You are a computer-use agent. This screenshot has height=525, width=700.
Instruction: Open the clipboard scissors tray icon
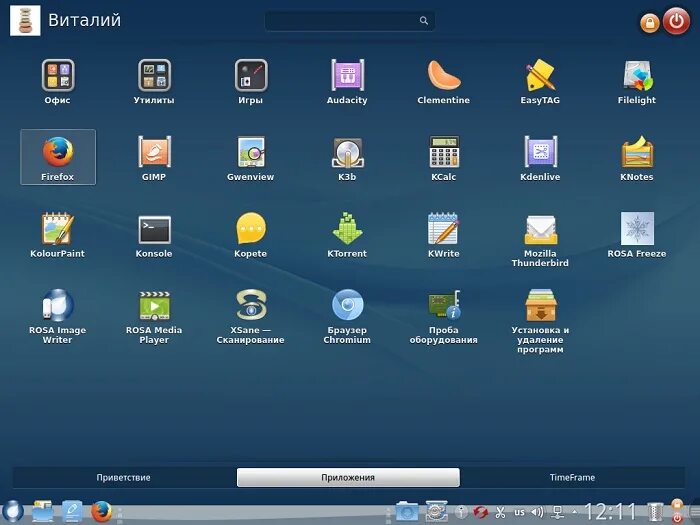pos(500,512)
